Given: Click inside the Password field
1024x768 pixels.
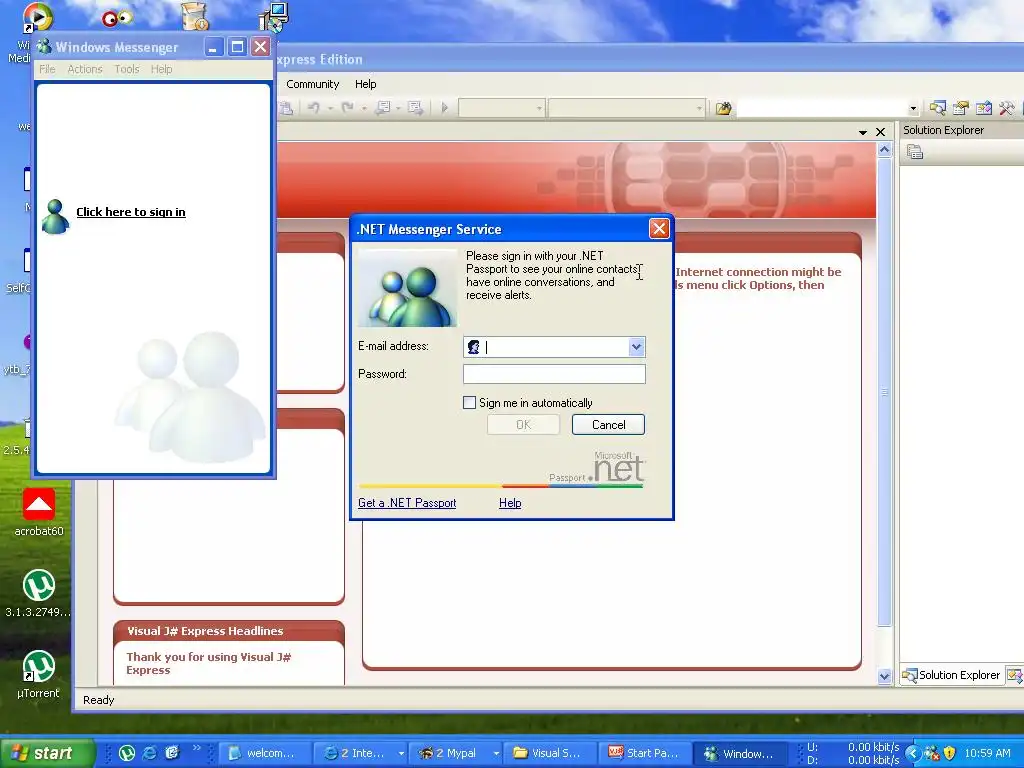Looking at the screenshot, I should (554, 374).
